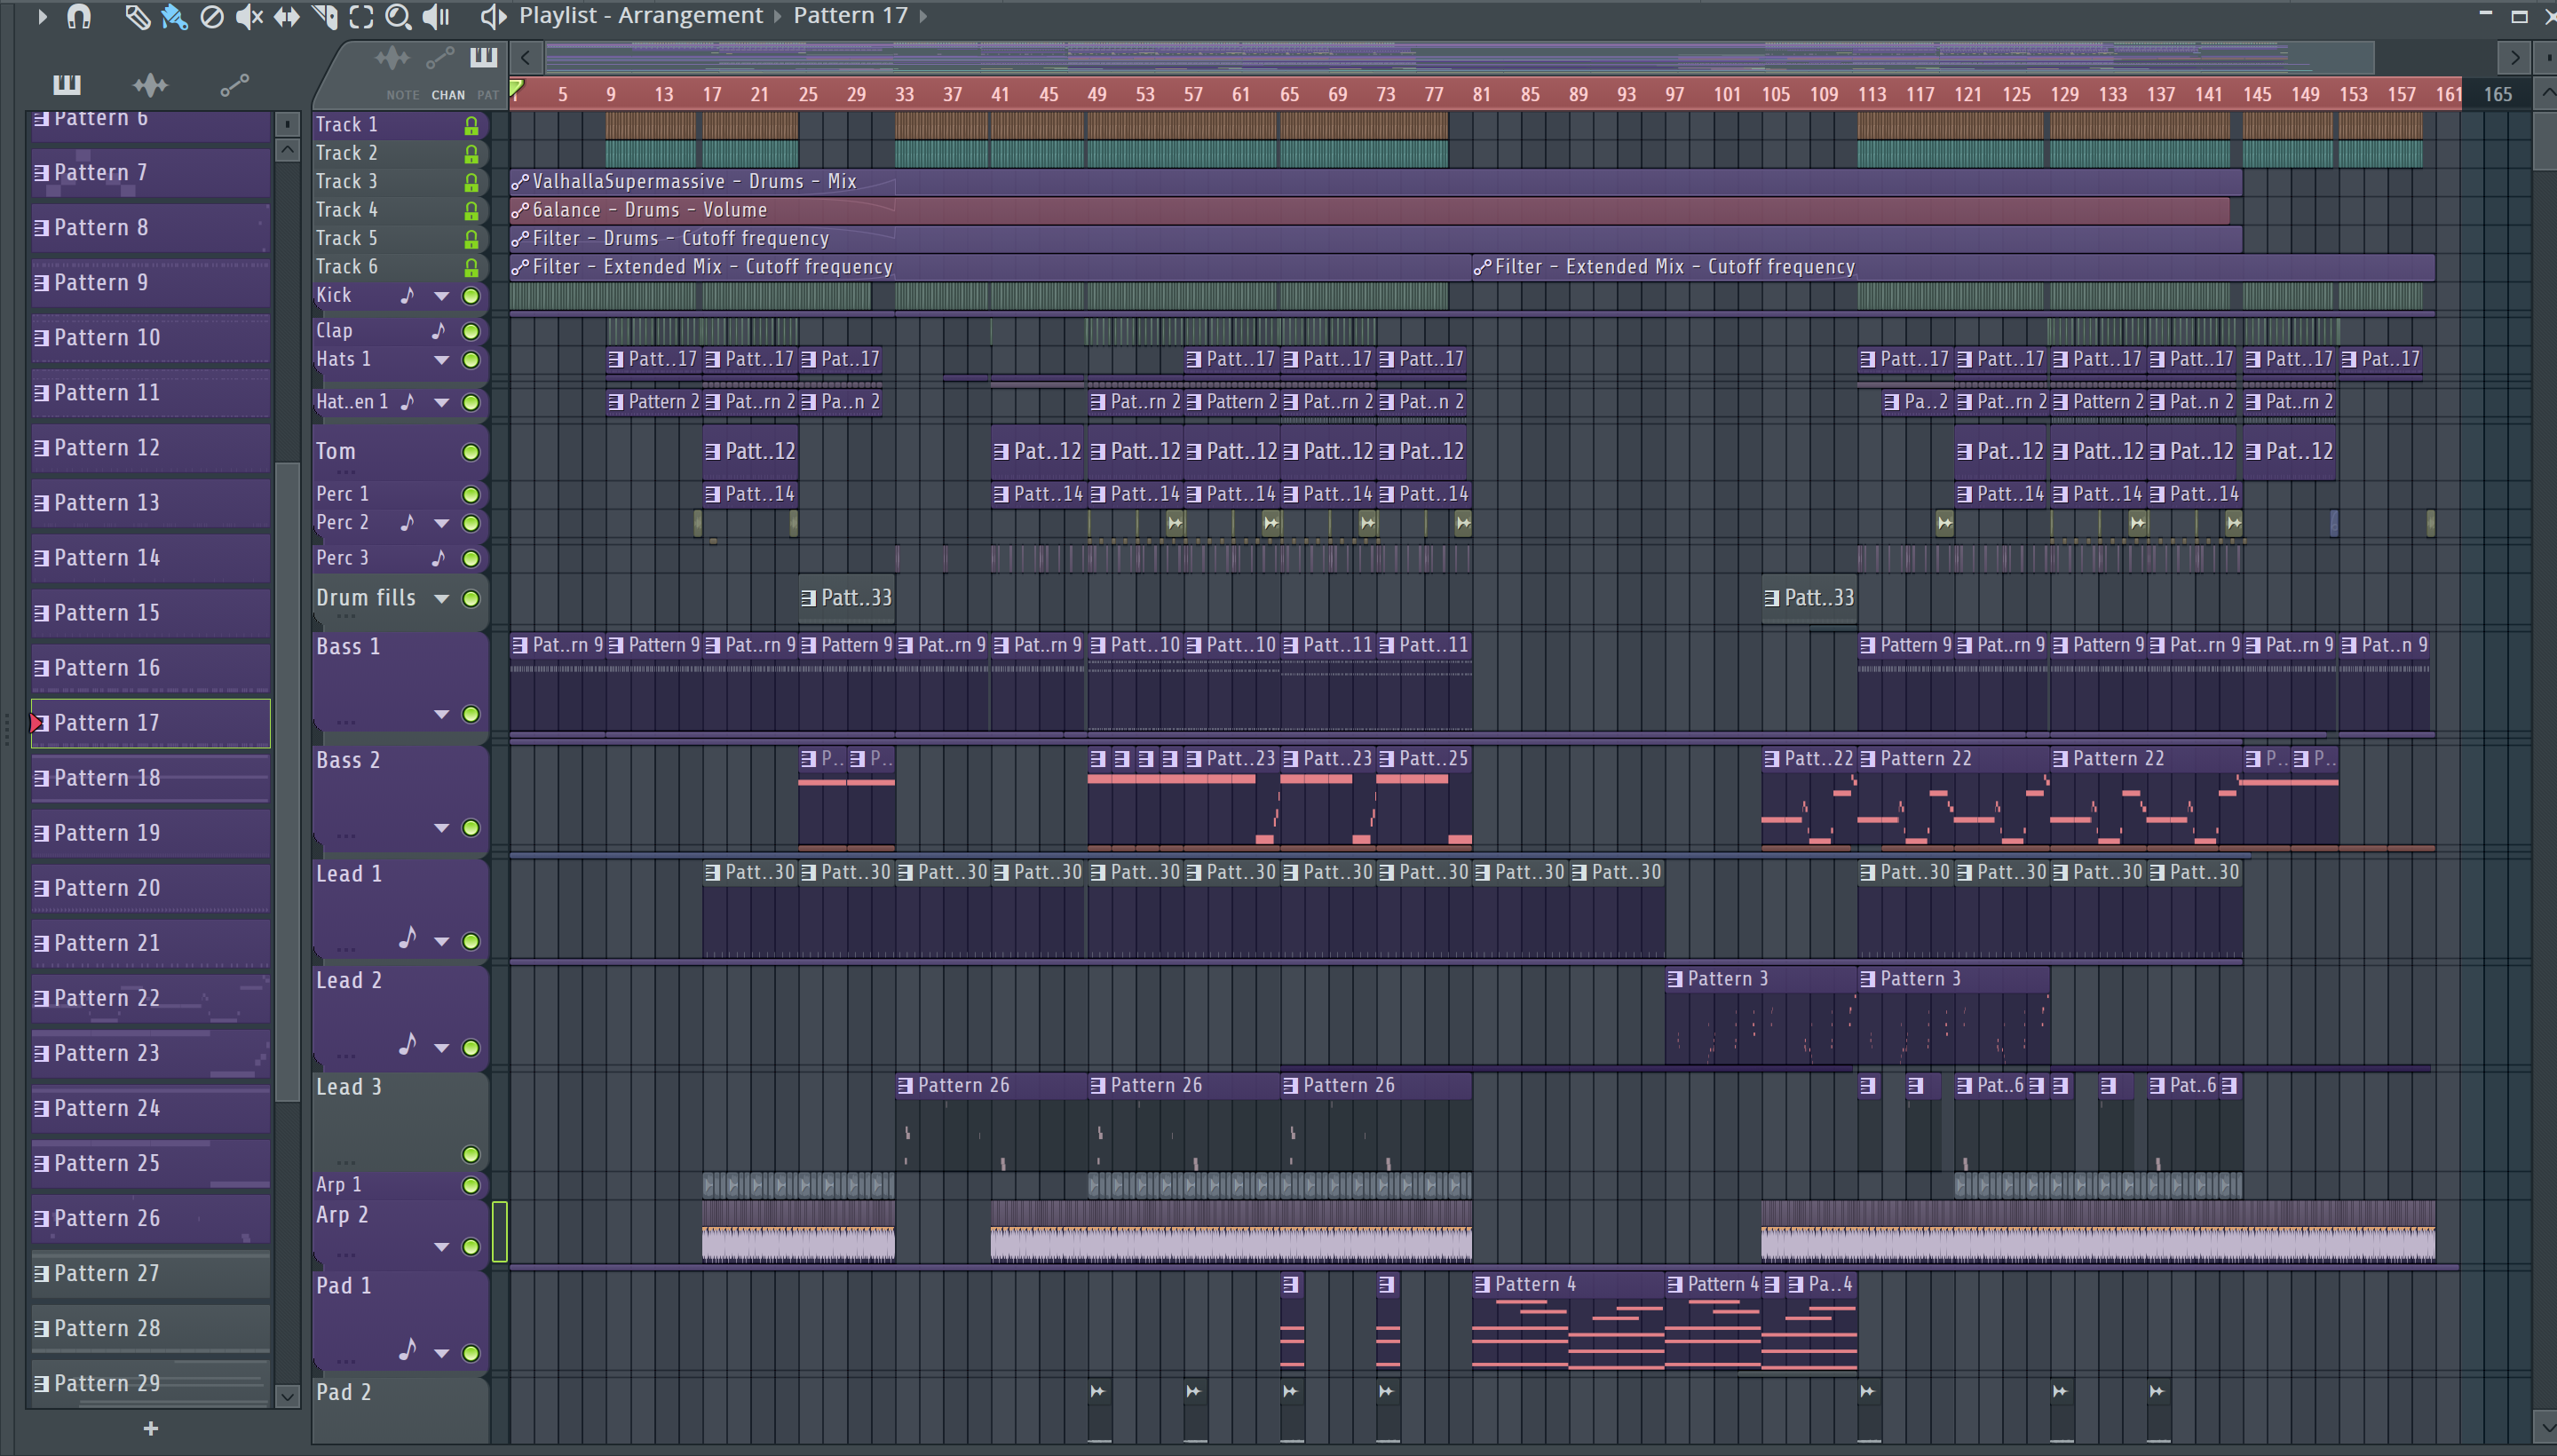The height and width of the screenshot is (1456, 2557).
Task: Select Pattern 22 in the picker
Action: (151, 998)
